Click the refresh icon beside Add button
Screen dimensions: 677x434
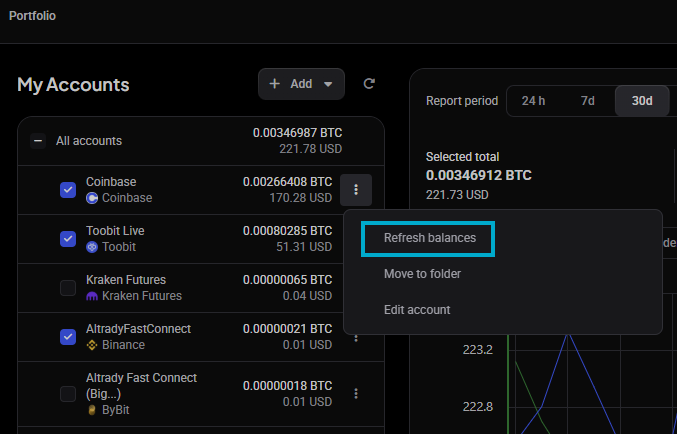tap(369, 84)
